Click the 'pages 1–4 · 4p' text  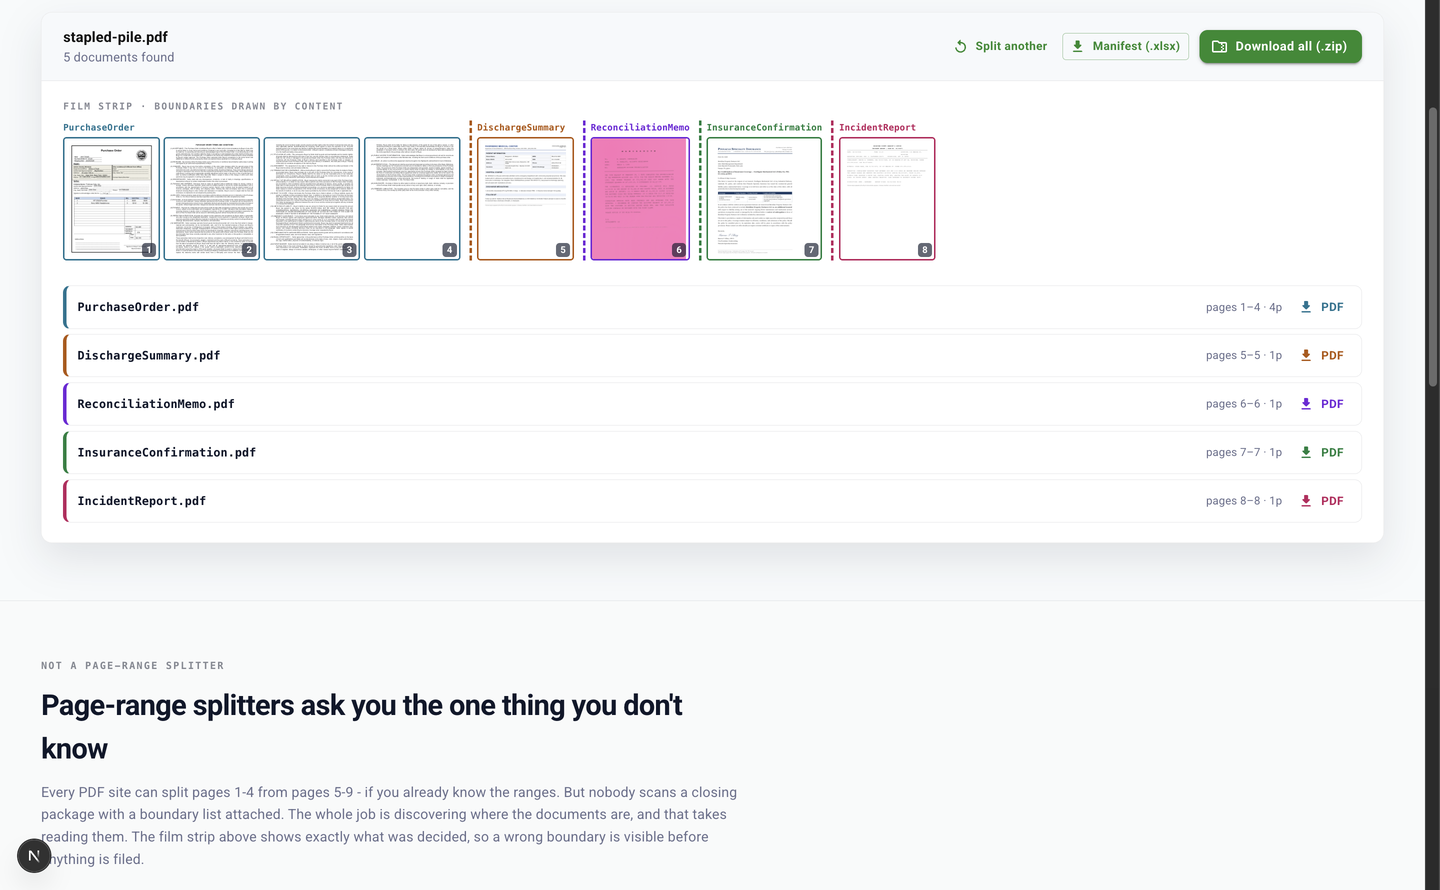tap(1244, 307)
